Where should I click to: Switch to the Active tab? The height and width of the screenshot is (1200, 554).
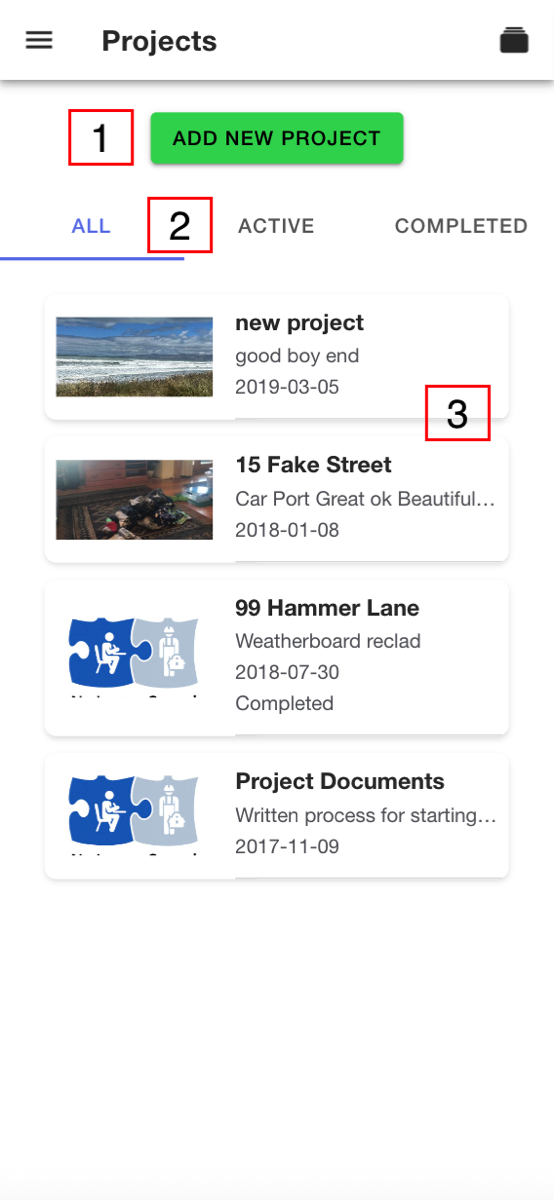[276, 226]
